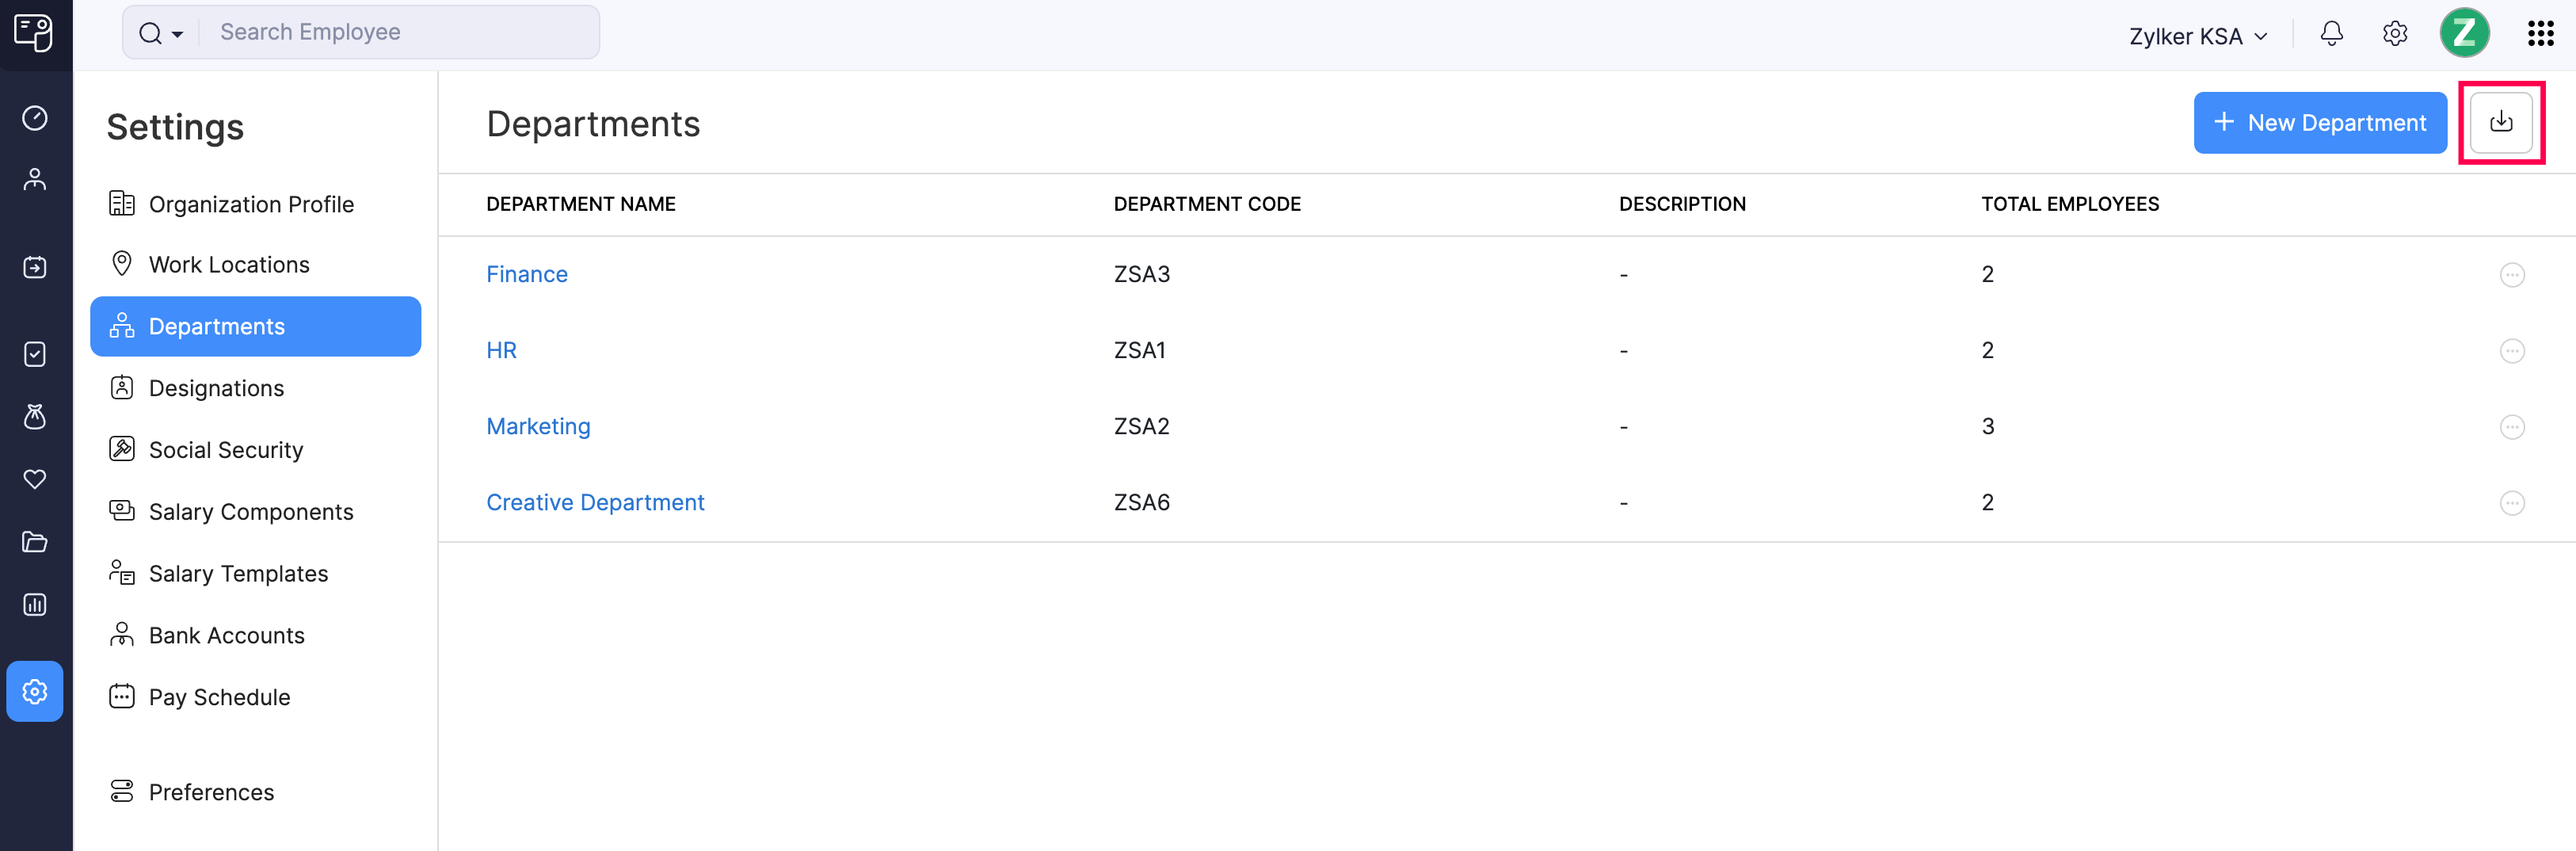The image size is (2576, 851).
Task: Go to Pay Runs using the sidebar icon
Action: tap(35, 267)
